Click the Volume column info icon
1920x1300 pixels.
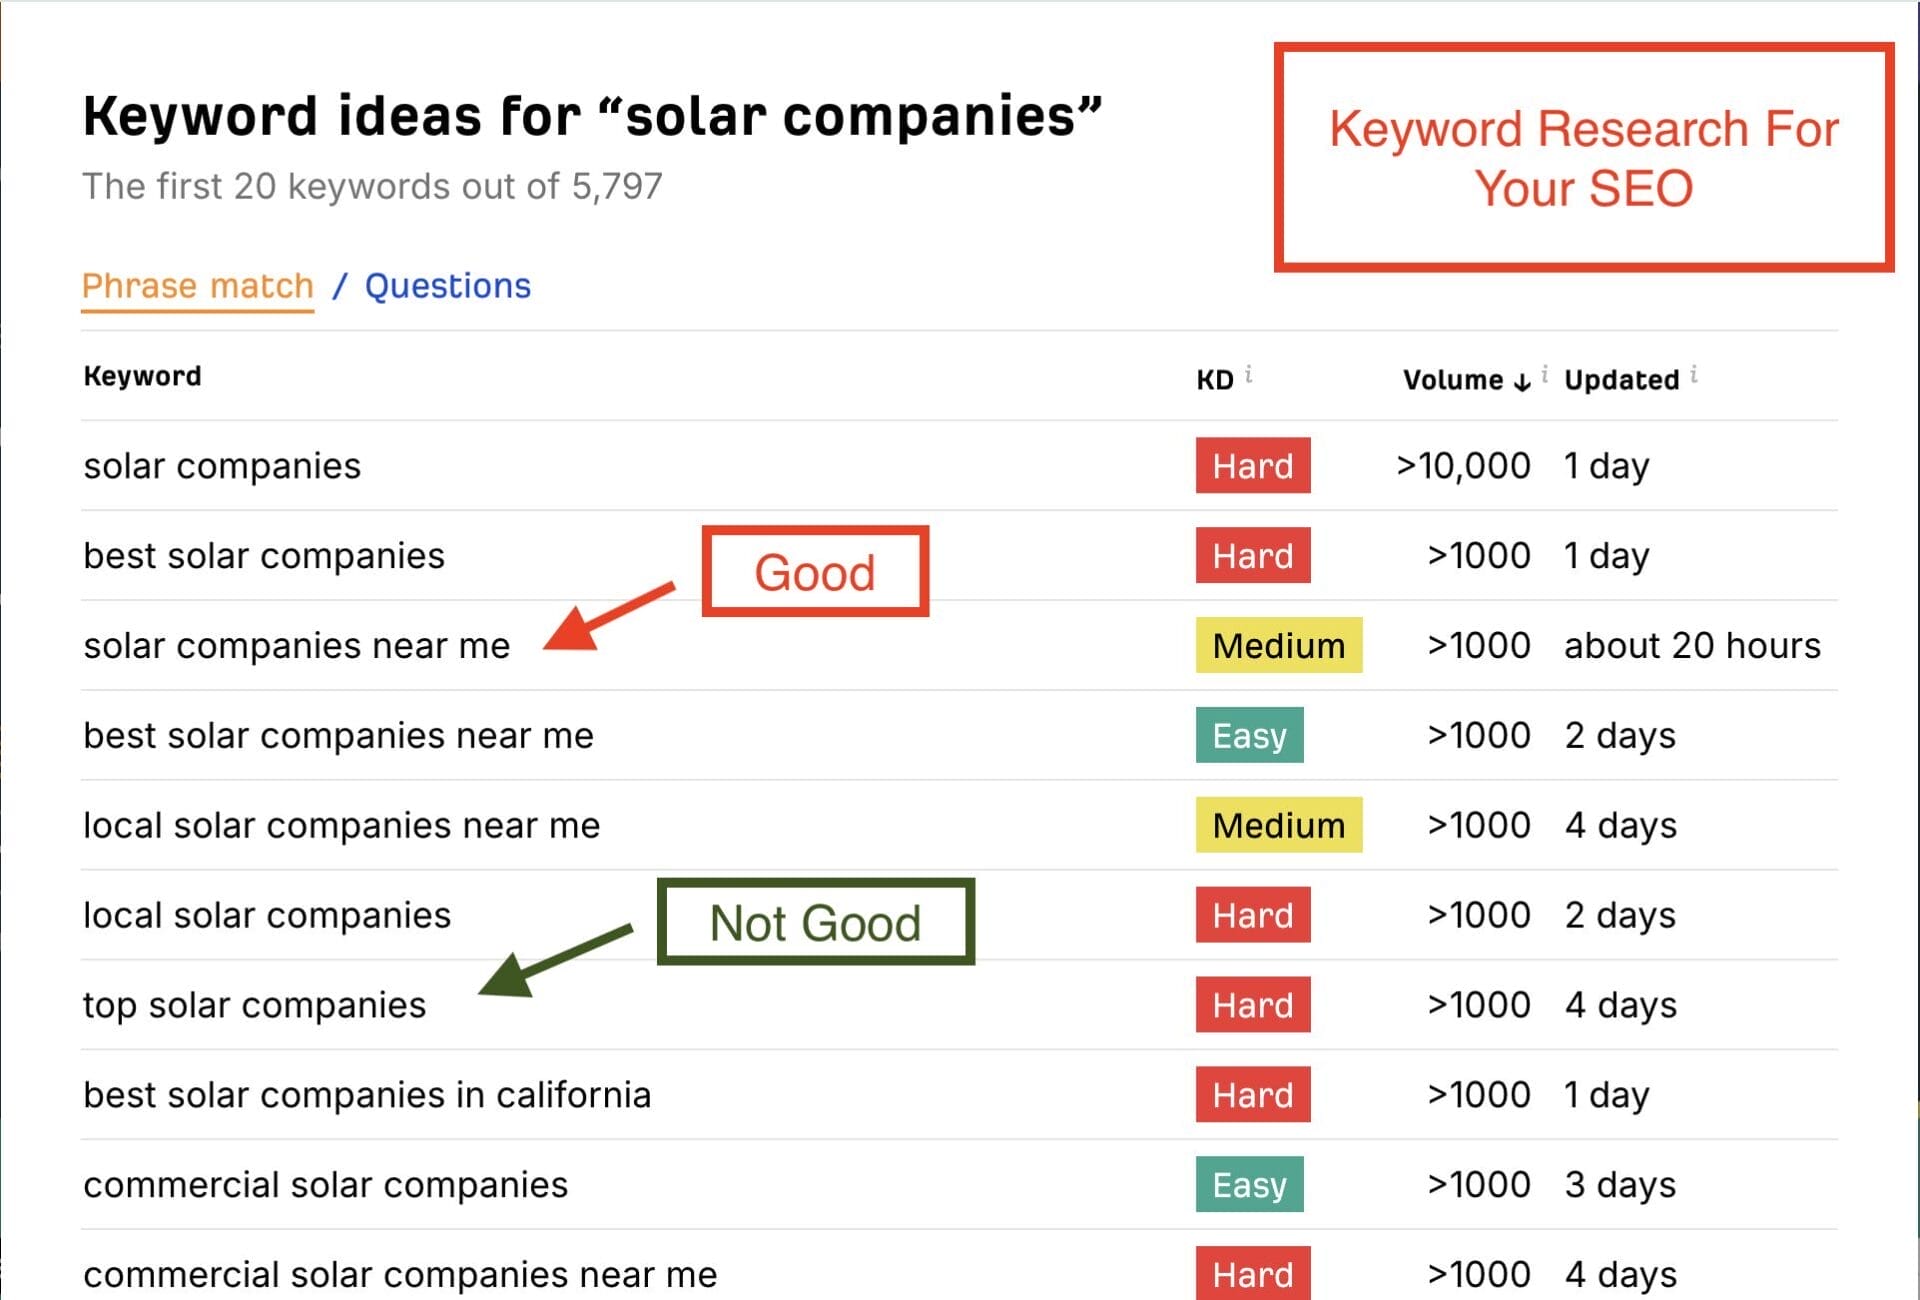pos(1545,375)
